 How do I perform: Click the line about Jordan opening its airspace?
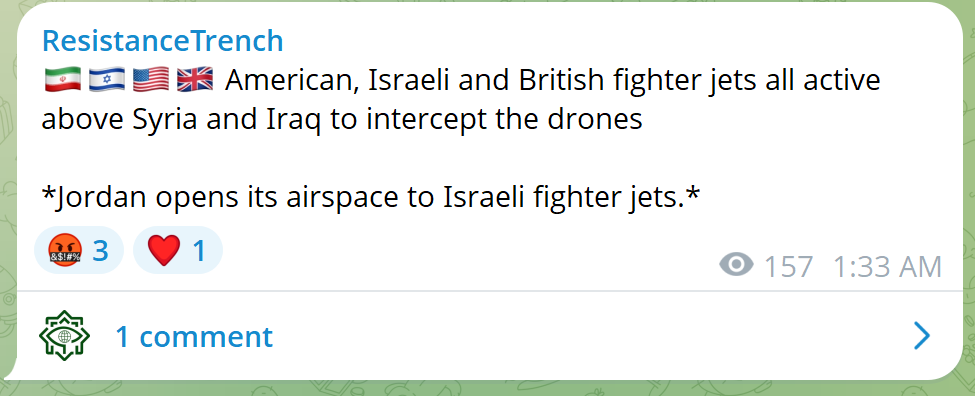[371, 198]
